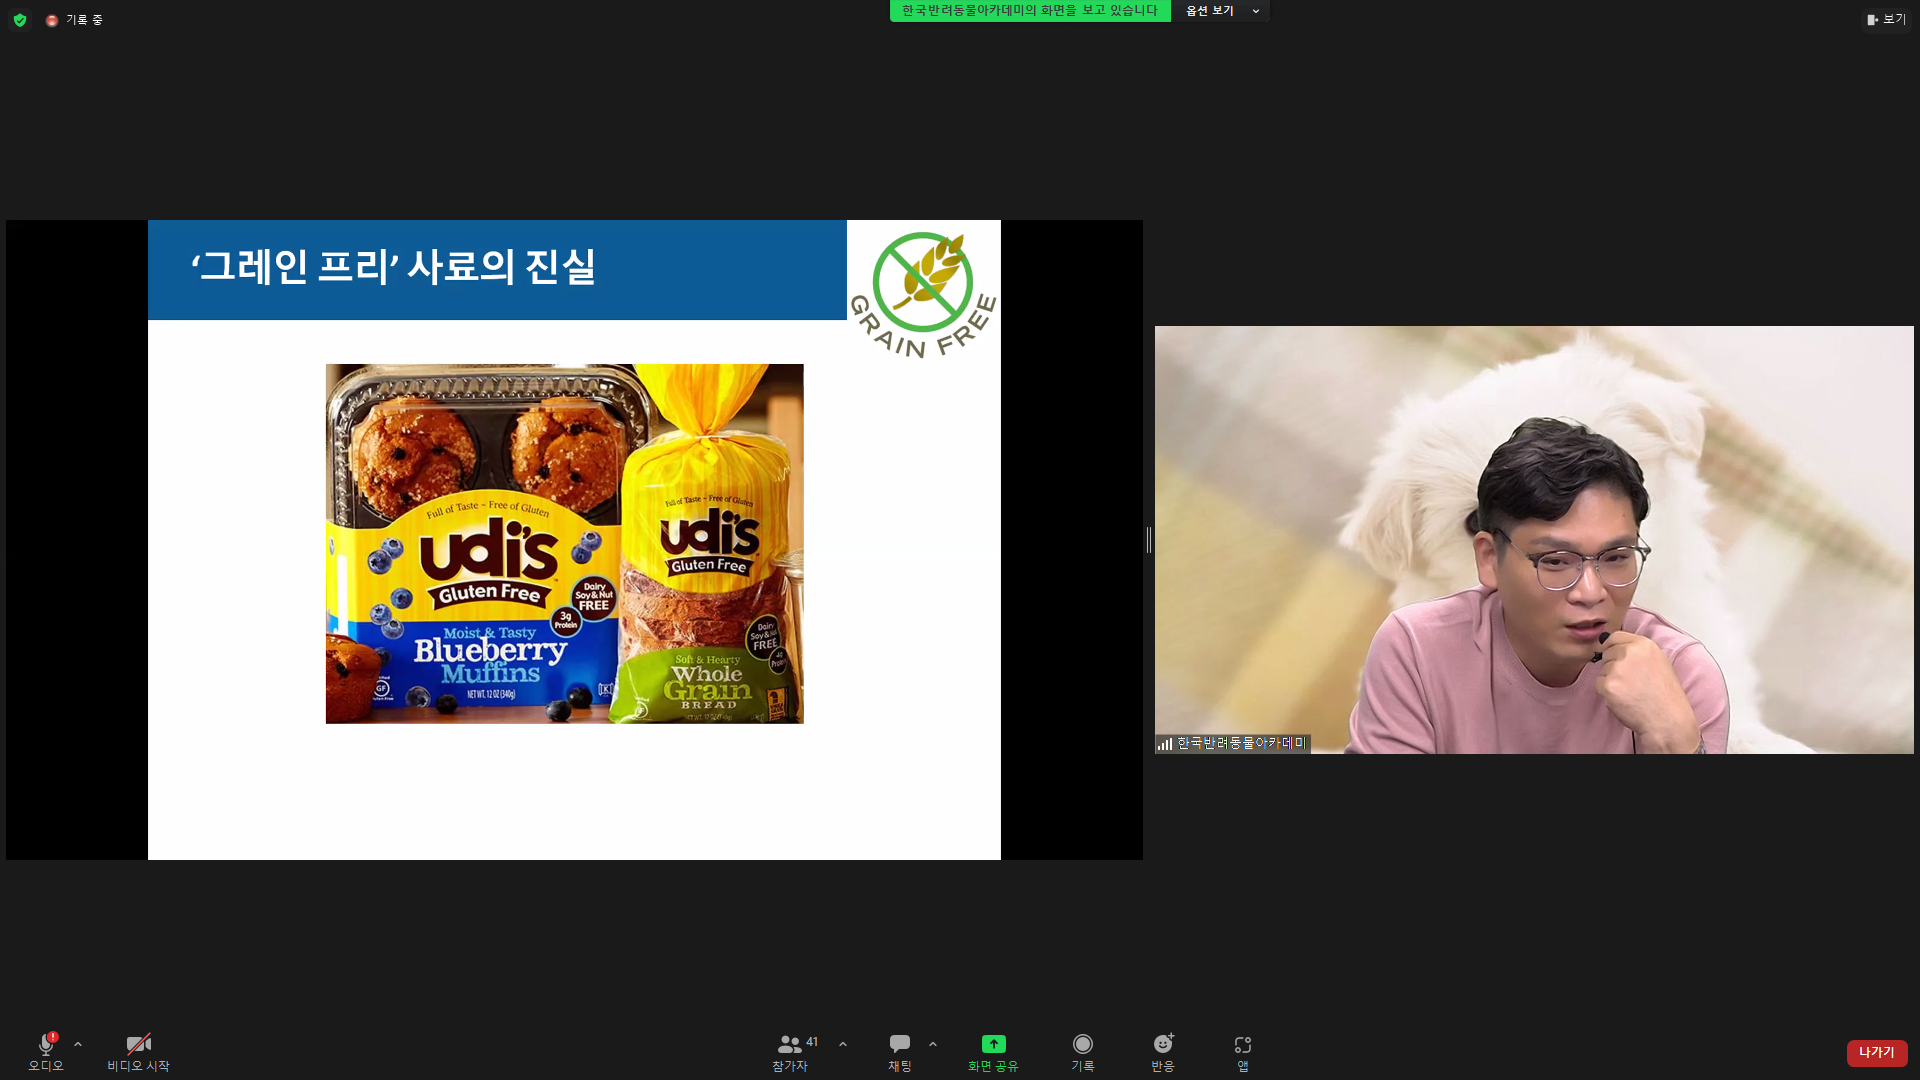Click the red recording indicator icon
This screenshot has width=1920, height=1080.
pyautogui.click(x=52, y=20)
